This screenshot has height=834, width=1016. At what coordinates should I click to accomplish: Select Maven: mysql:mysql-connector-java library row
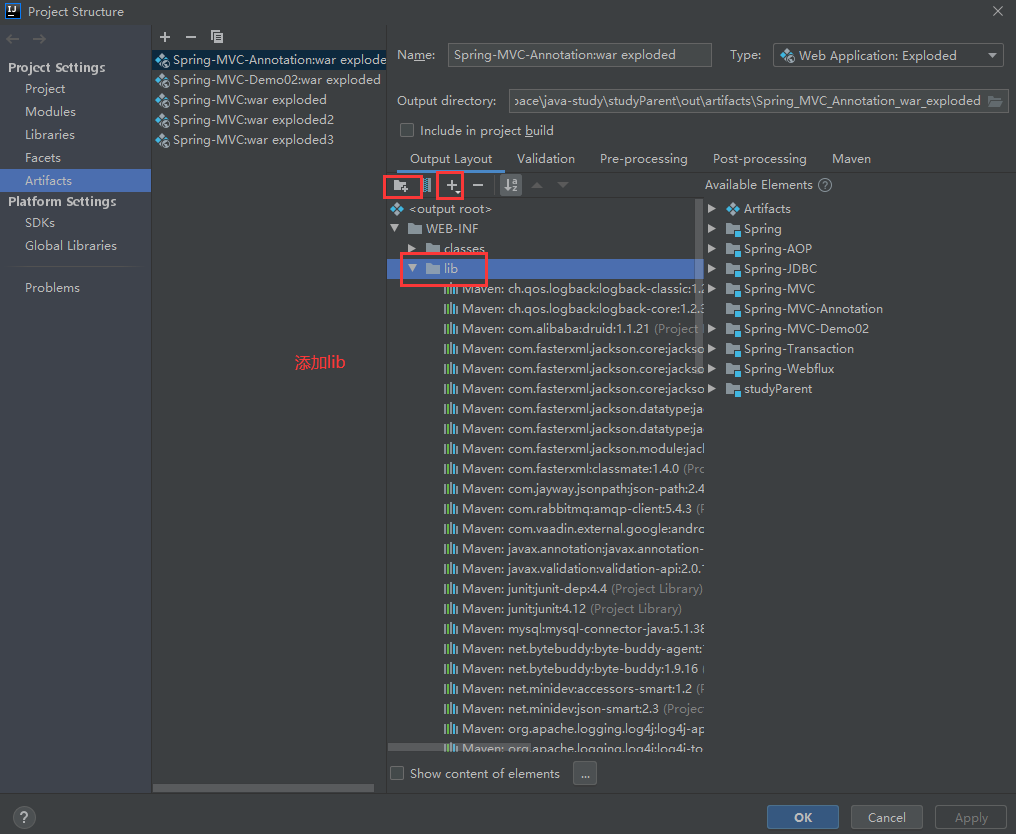click(545, 629)
